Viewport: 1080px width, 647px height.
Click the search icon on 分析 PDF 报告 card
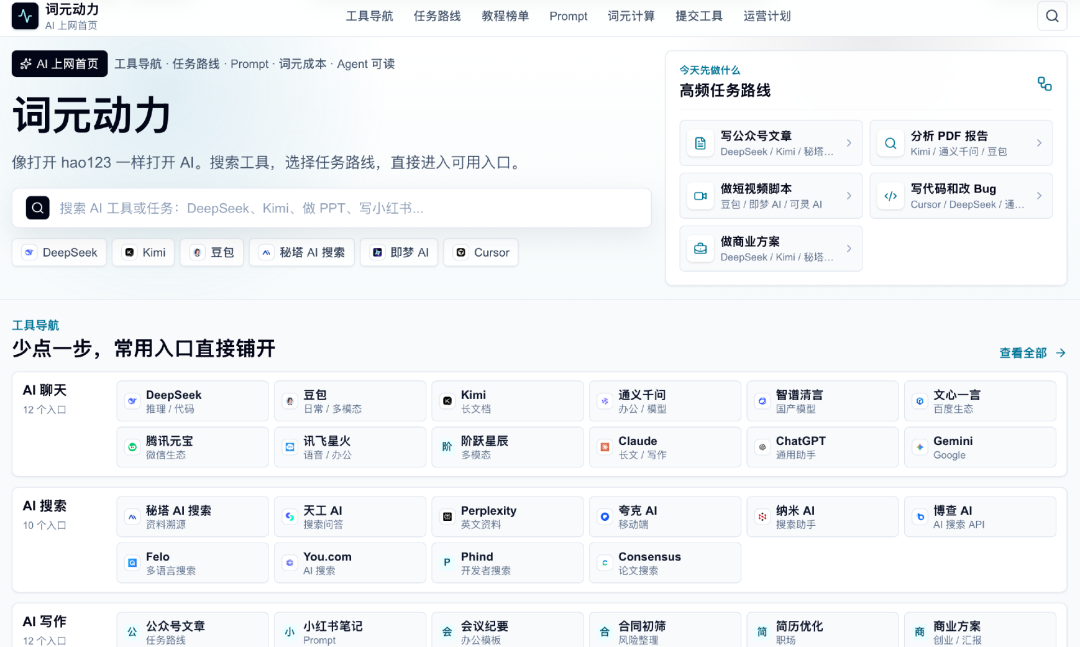(891, 143)
